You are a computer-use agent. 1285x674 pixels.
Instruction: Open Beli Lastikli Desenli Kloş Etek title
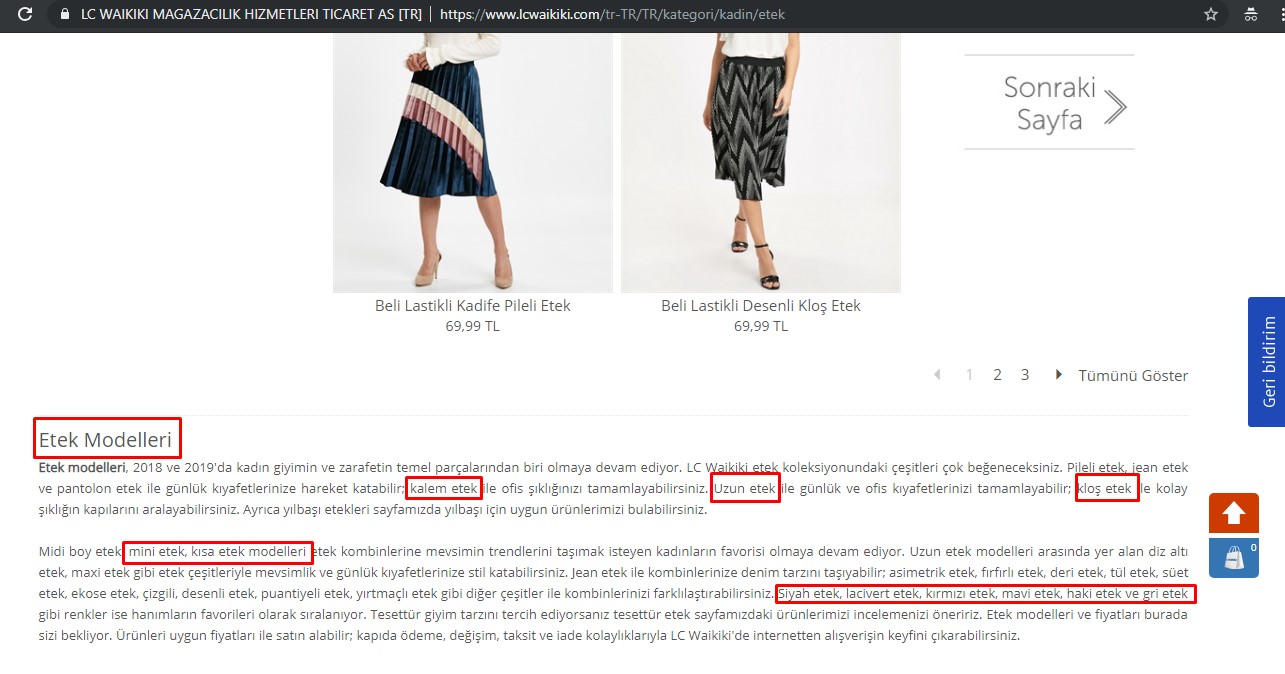pyautogui.click(x=761, y=305)
